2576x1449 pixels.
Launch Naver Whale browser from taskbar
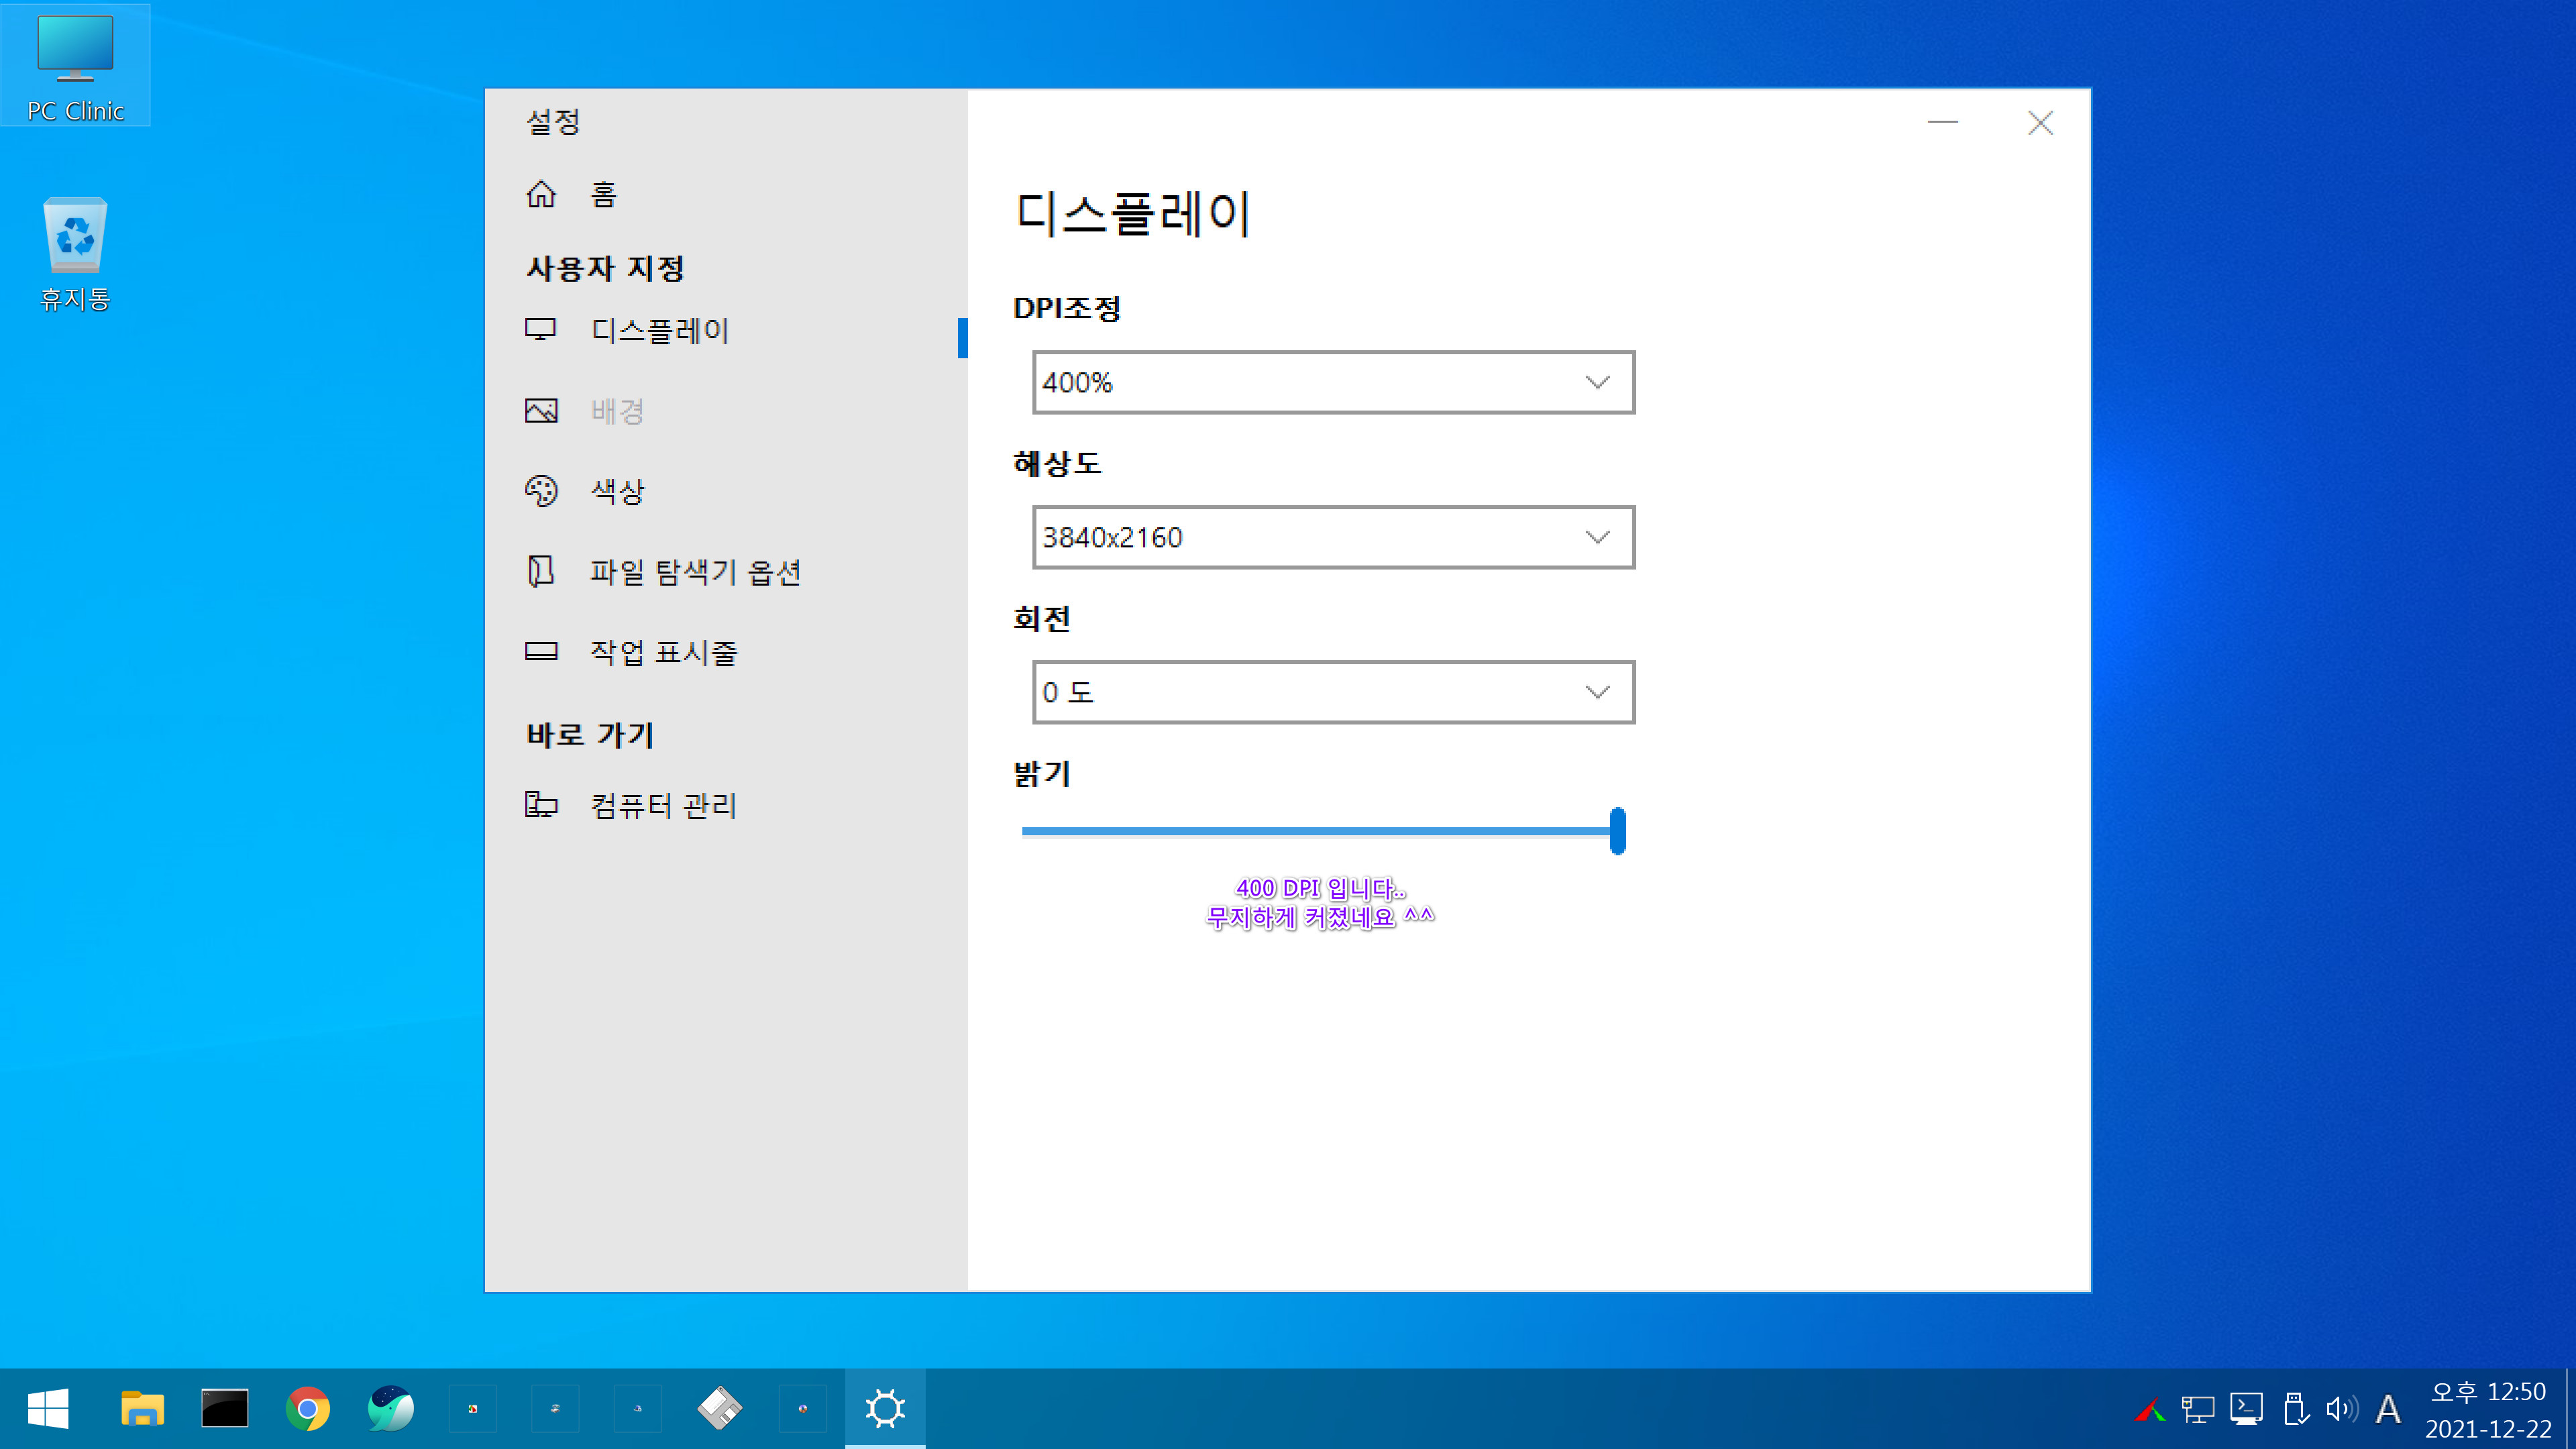(x=390, y=1408)
